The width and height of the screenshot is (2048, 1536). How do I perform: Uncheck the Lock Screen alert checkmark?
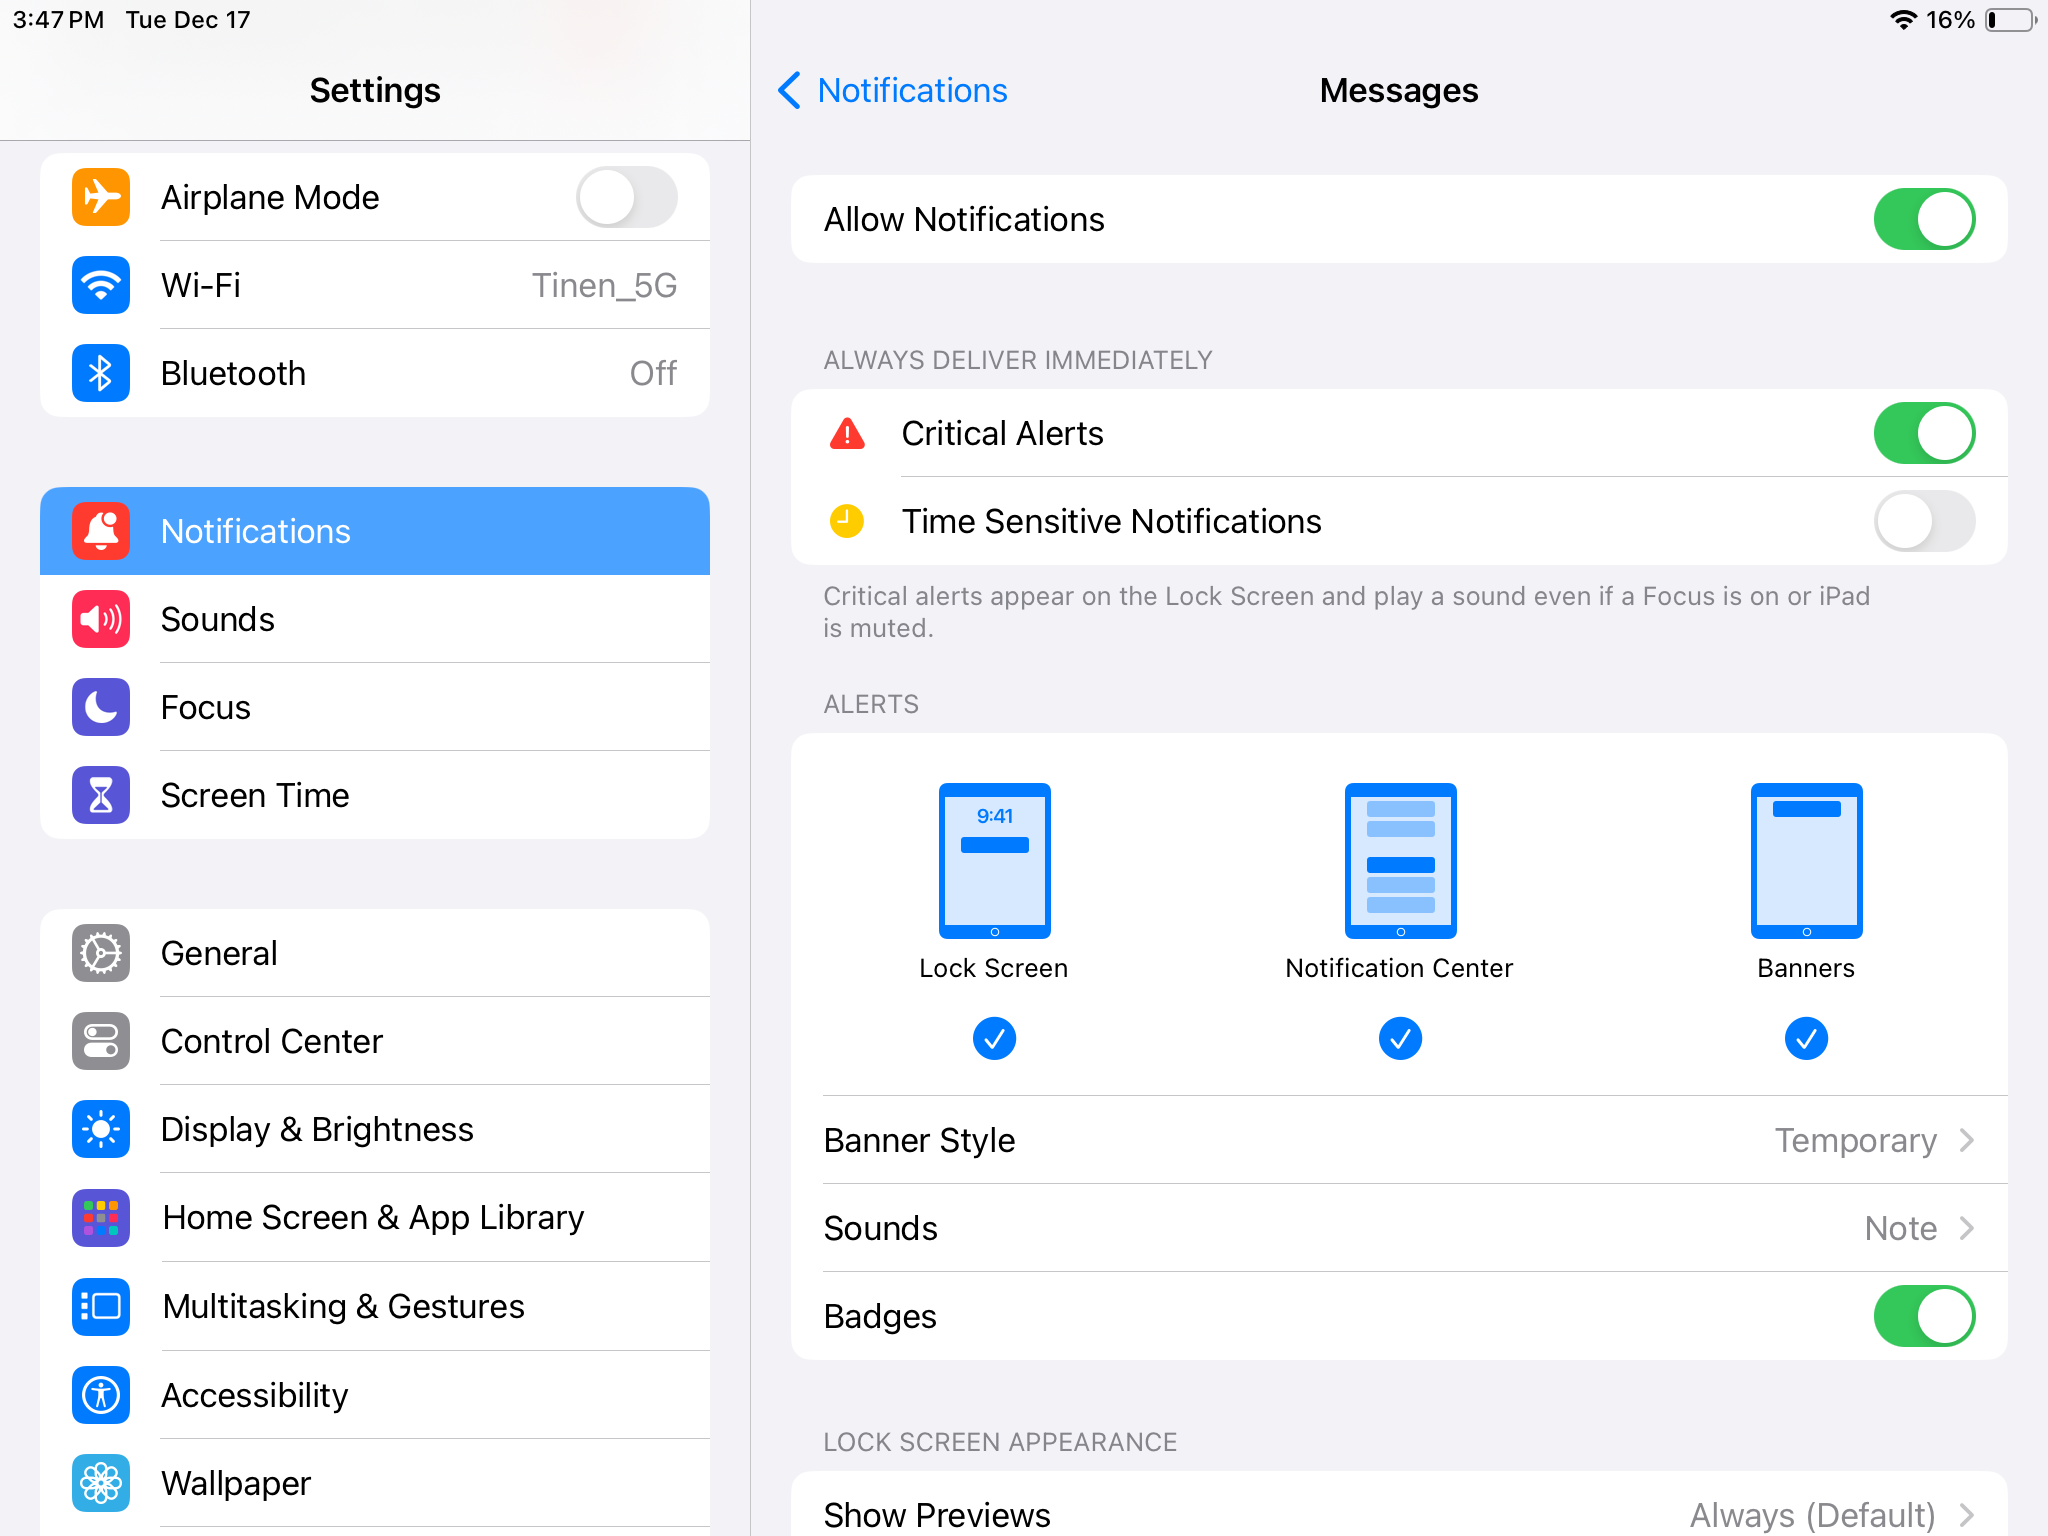coord(994,1039)
